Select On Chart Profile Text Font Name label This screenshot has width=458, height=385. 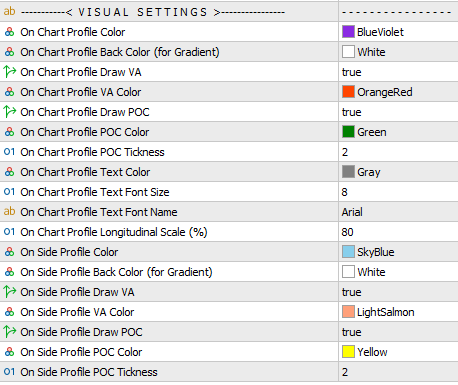click(x=99, y=212)
